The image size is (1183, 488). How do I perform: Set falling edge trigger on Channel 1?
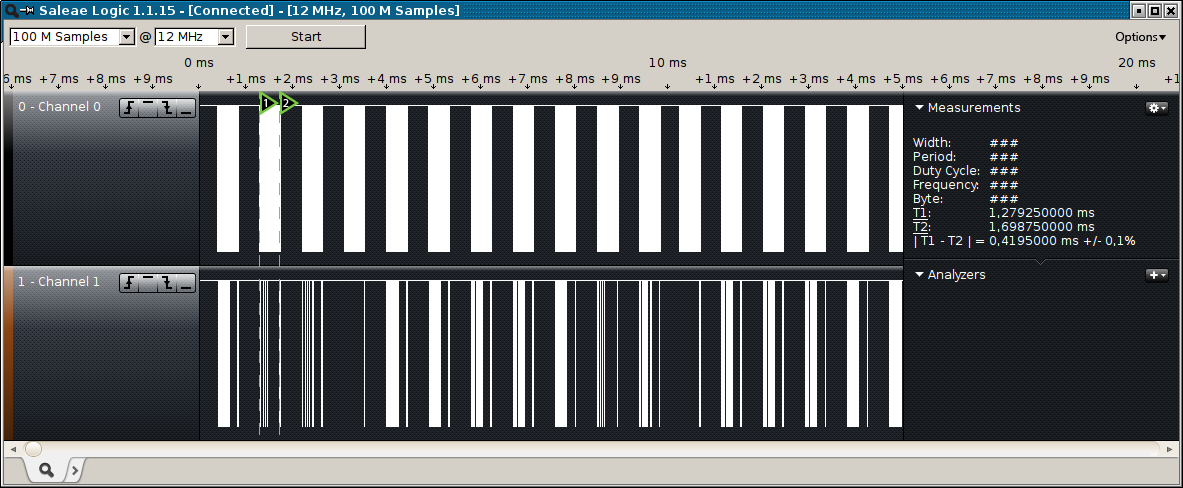tap(167, 283)
